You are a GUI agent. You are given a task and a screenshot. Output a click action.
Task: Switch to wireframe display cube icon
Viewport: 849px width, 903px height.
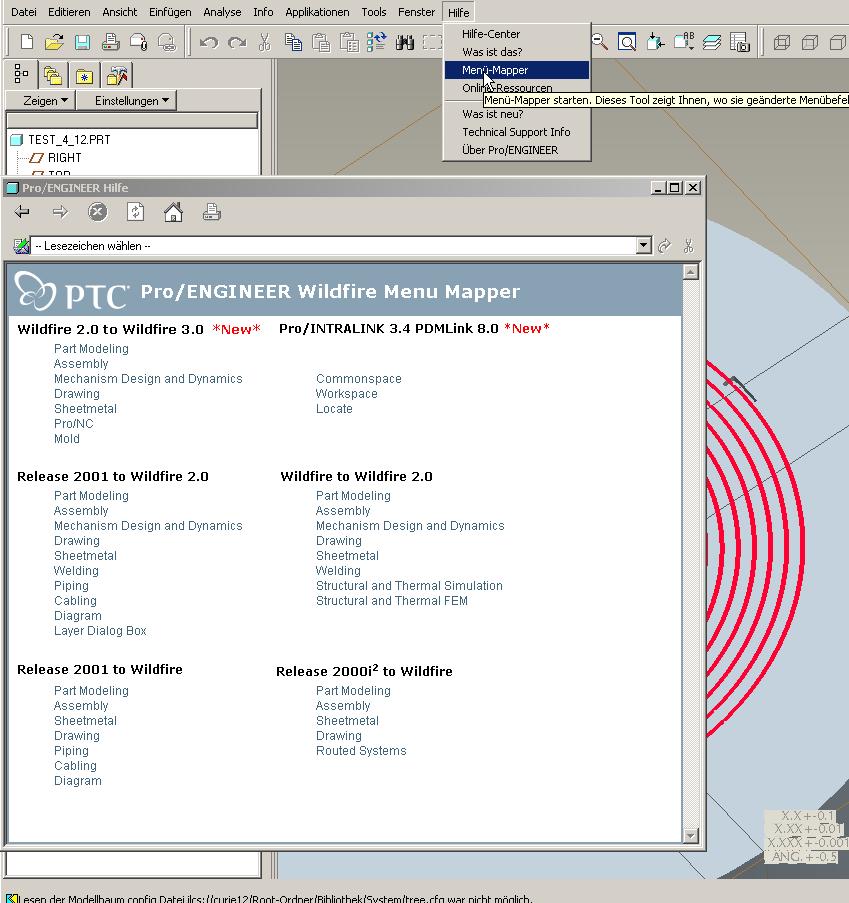782,42
